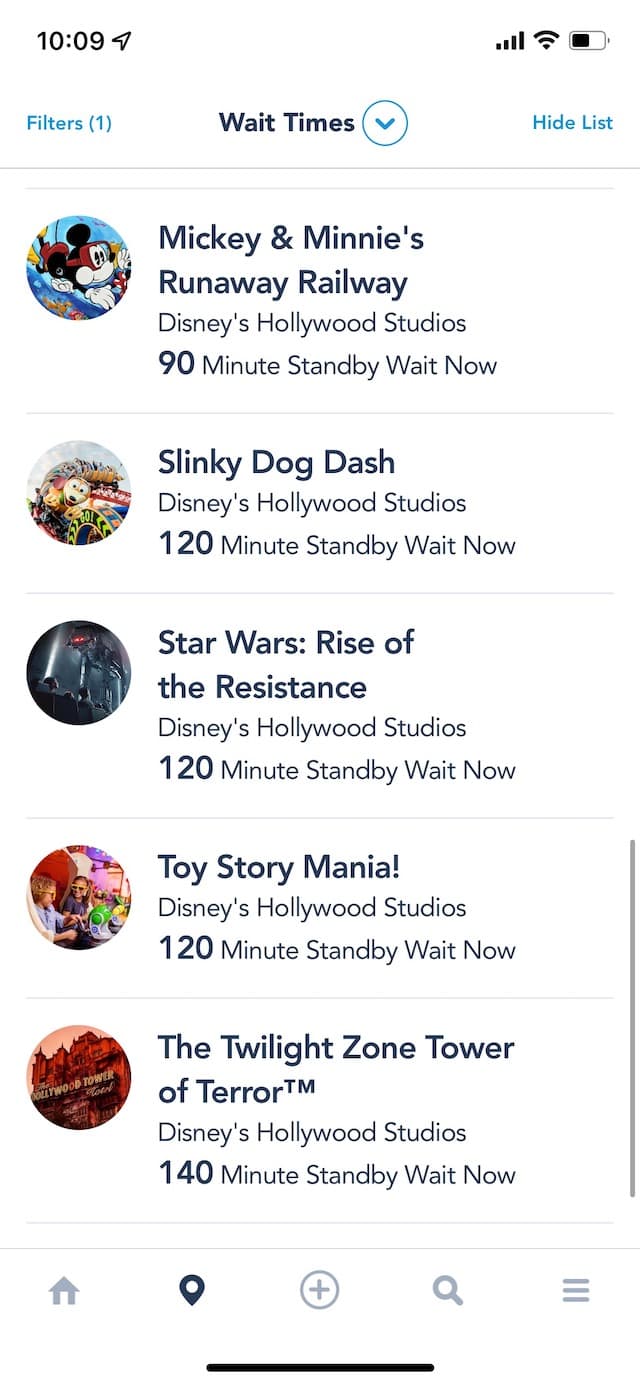Click the list scrollbar on right edge

pos(631,1018)
